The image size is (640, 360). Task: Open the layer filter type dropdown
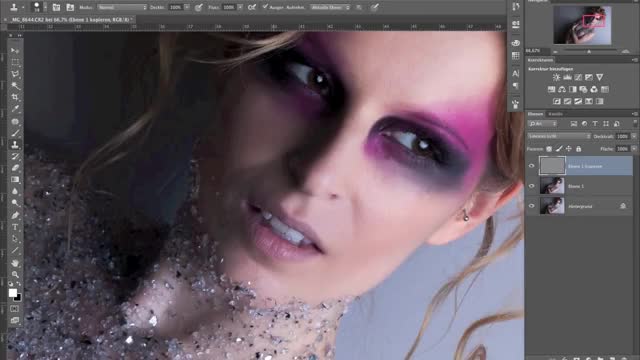coord(542,124)
